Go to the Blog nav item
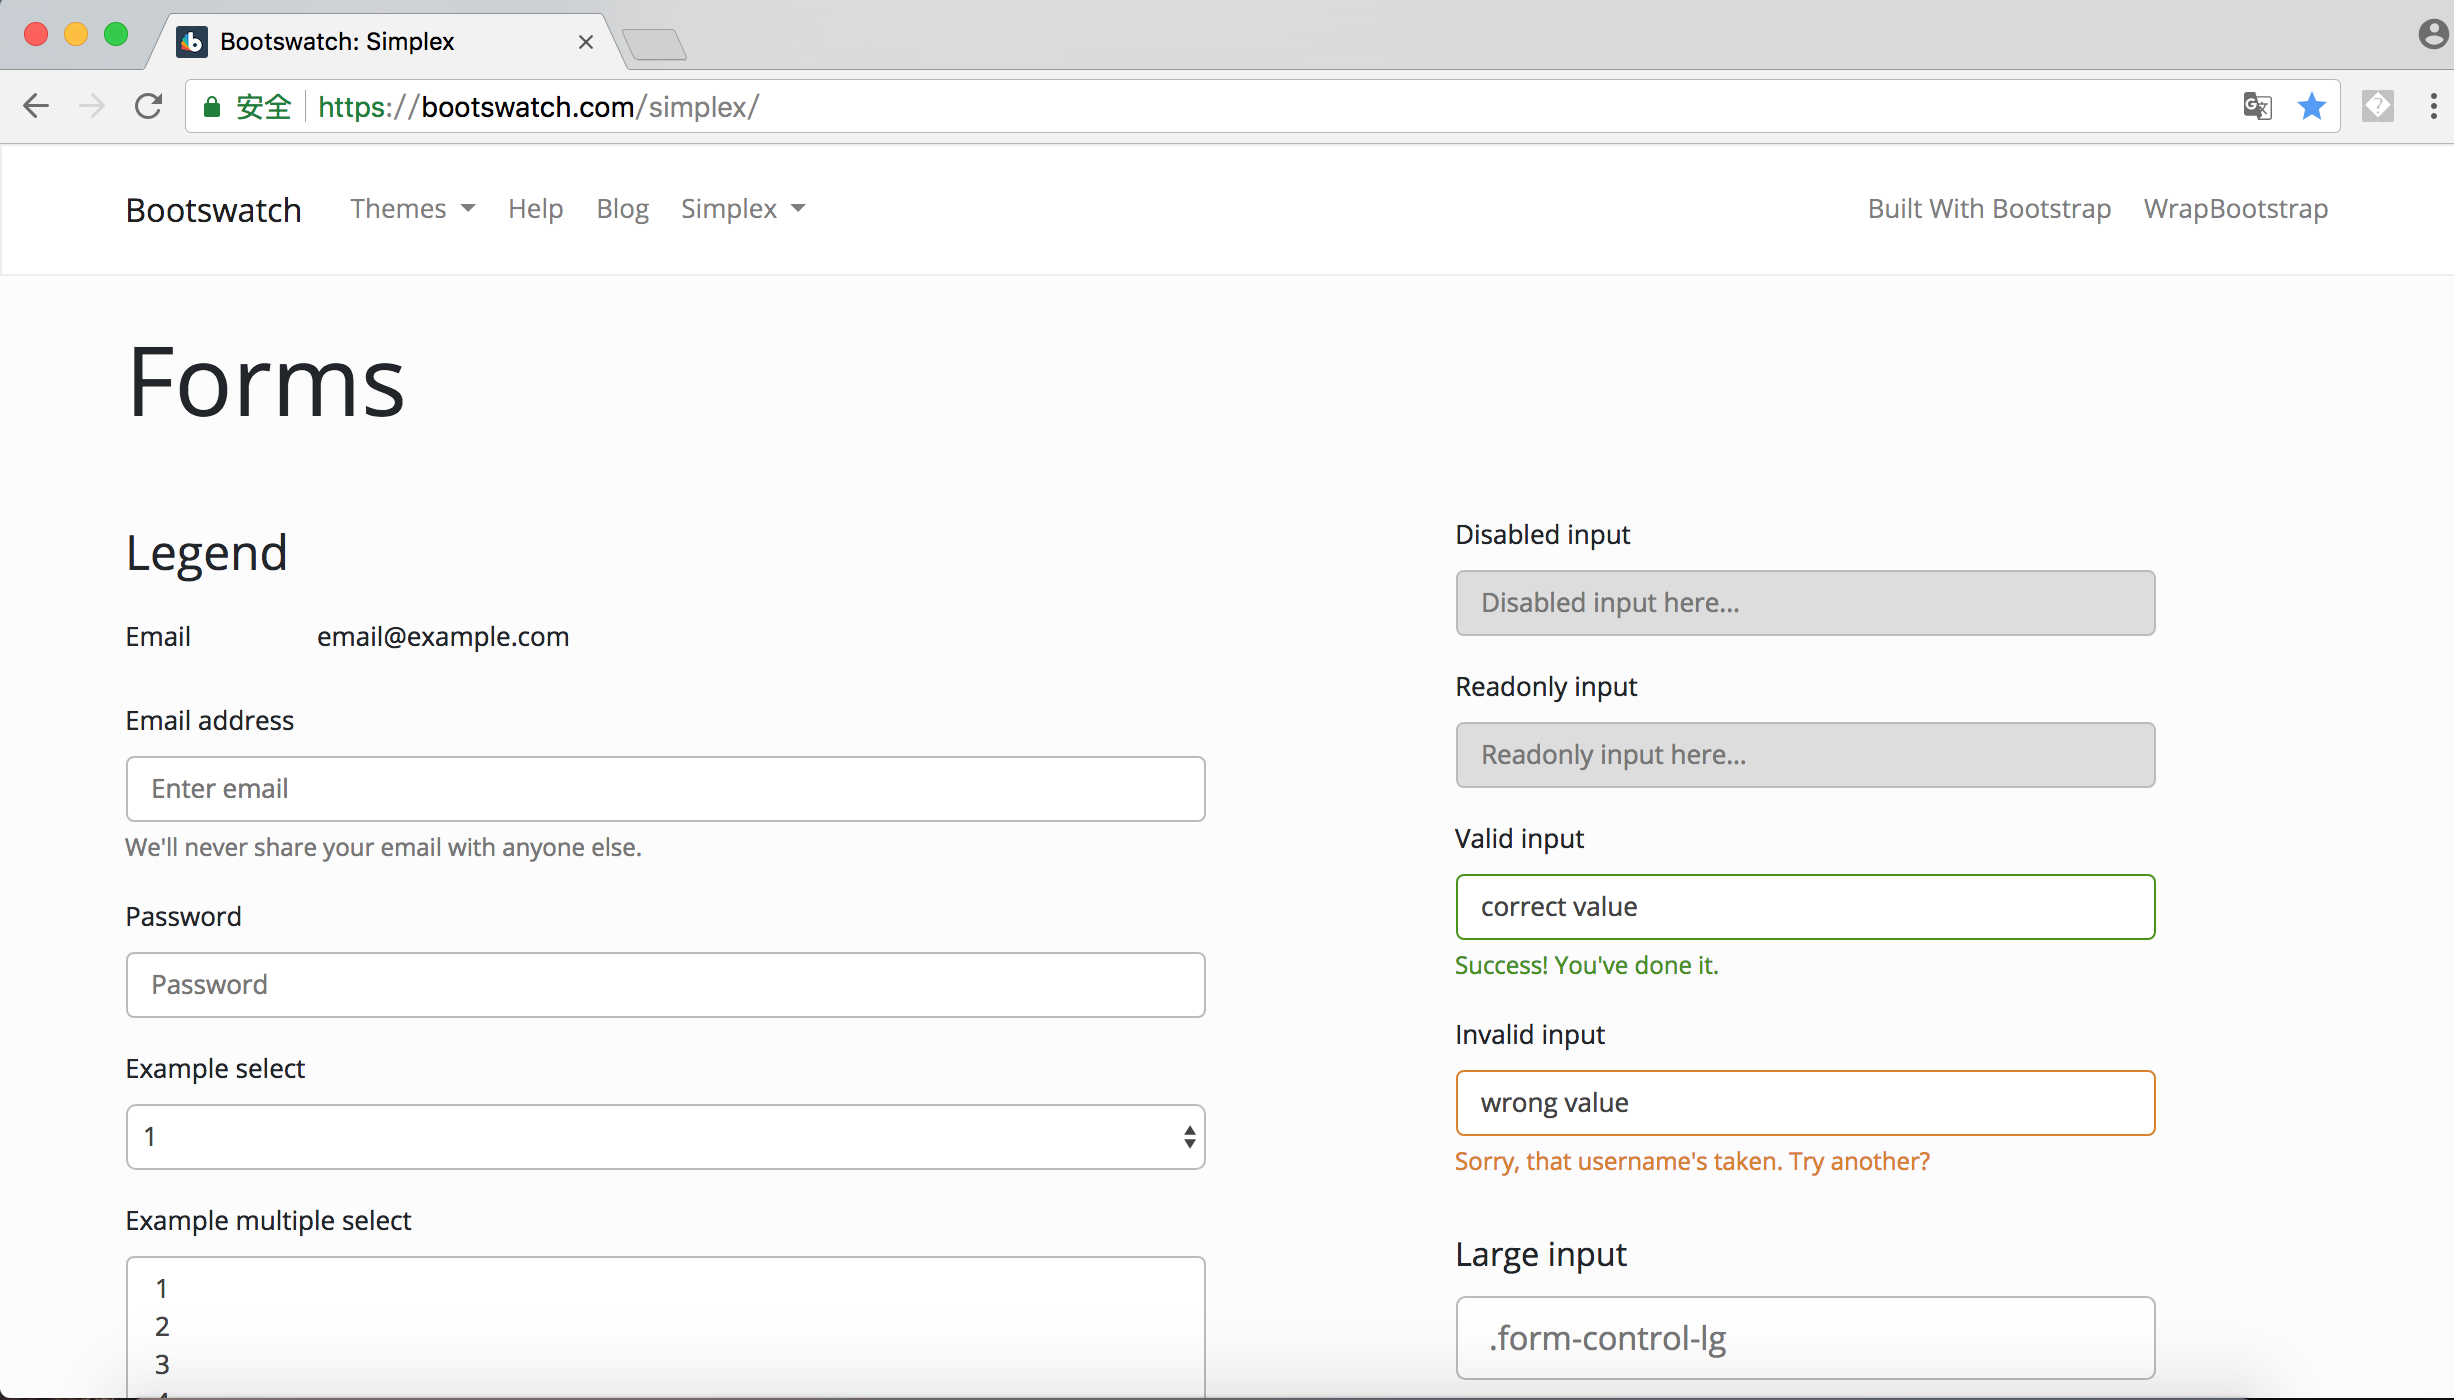The height and width of the screenshot is (1400, 2454). (x=622, y=209)
